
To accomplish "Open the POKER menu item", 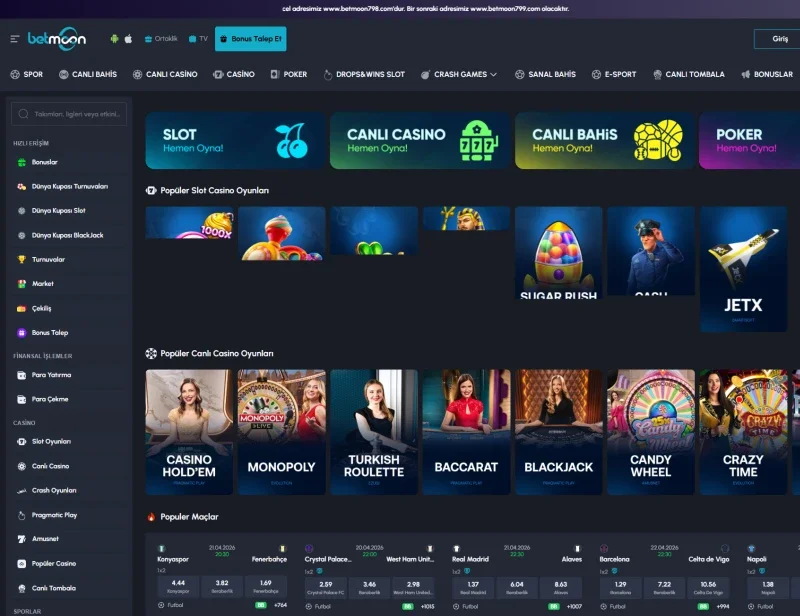I will click(289, 75).
